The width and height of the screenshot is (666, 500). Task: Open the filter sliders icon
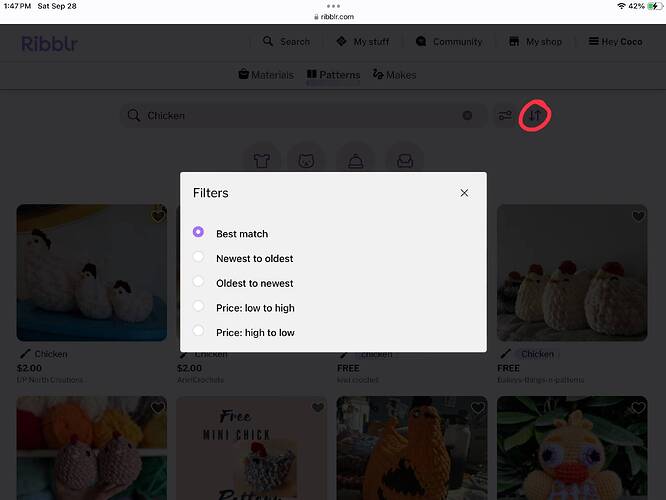505,115
